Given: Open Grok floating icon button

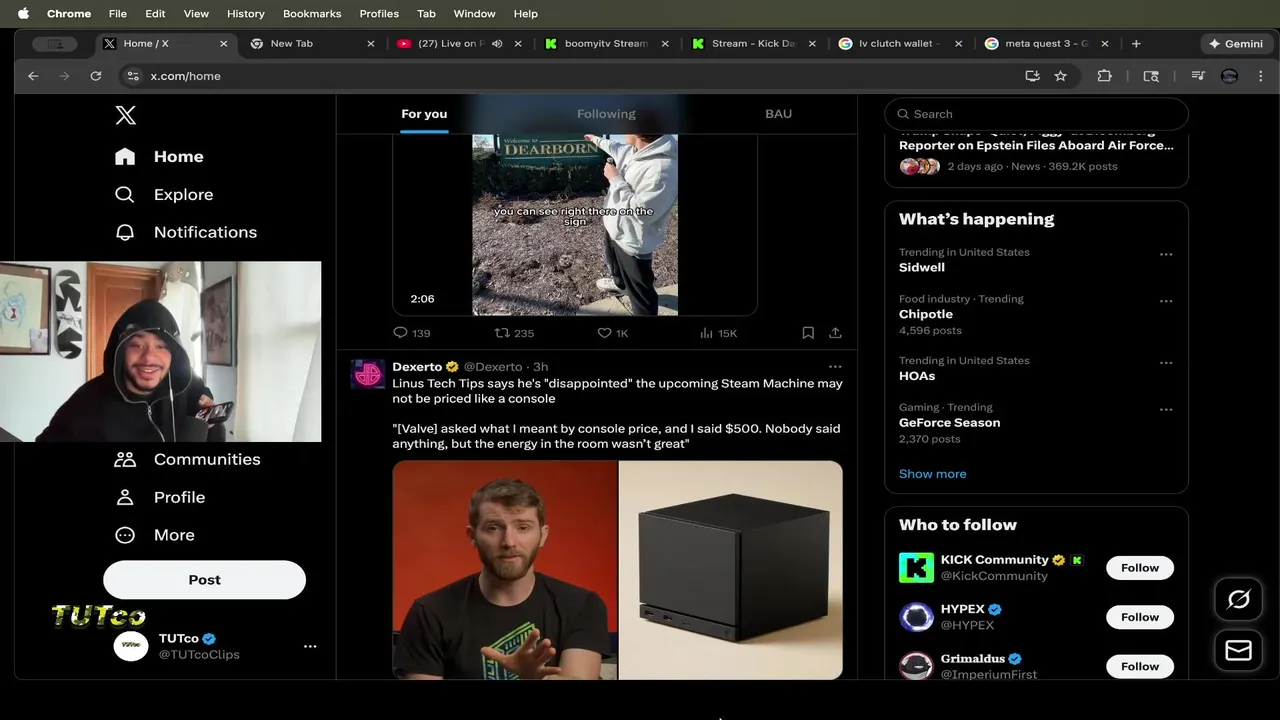Looking at the screenshot, I should pyautogui.click(x=1239, y=599).
